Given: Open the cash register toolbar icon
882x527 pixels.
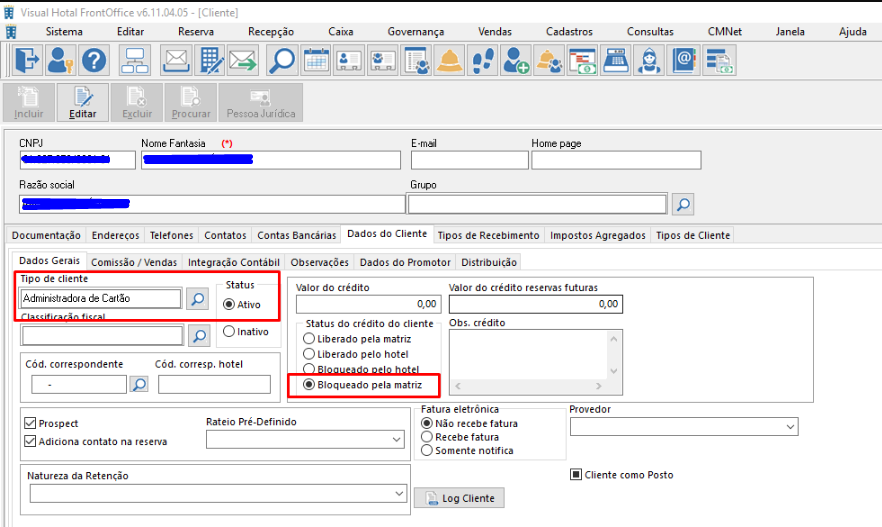Looking at the screenshot, I should (616, 60).
